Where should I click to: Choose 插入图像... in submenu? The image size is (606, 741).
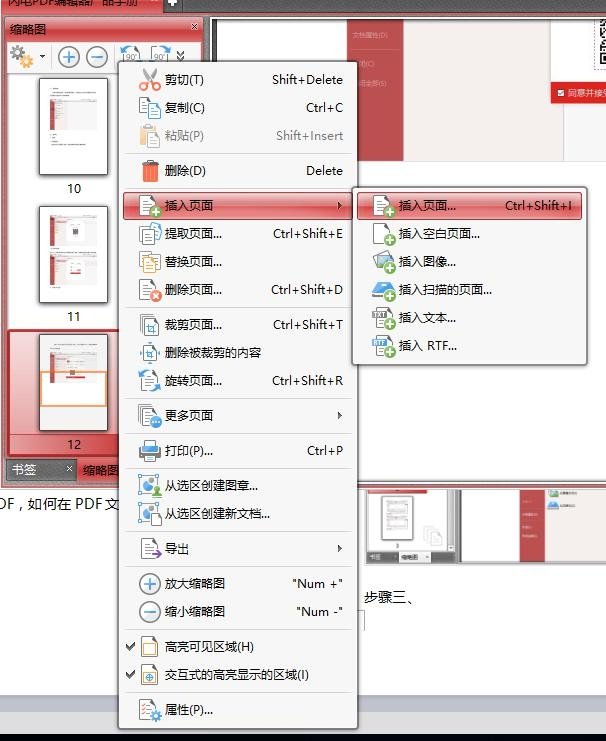469,261
